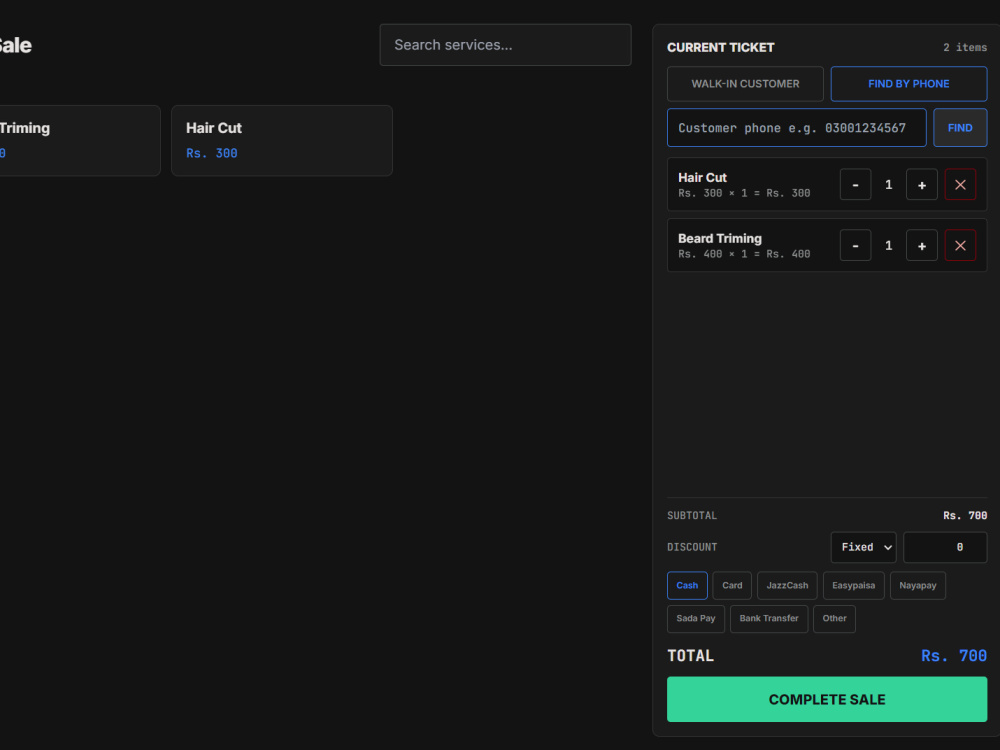Decrease Beard Triming quantity with minus

[855, 246]
